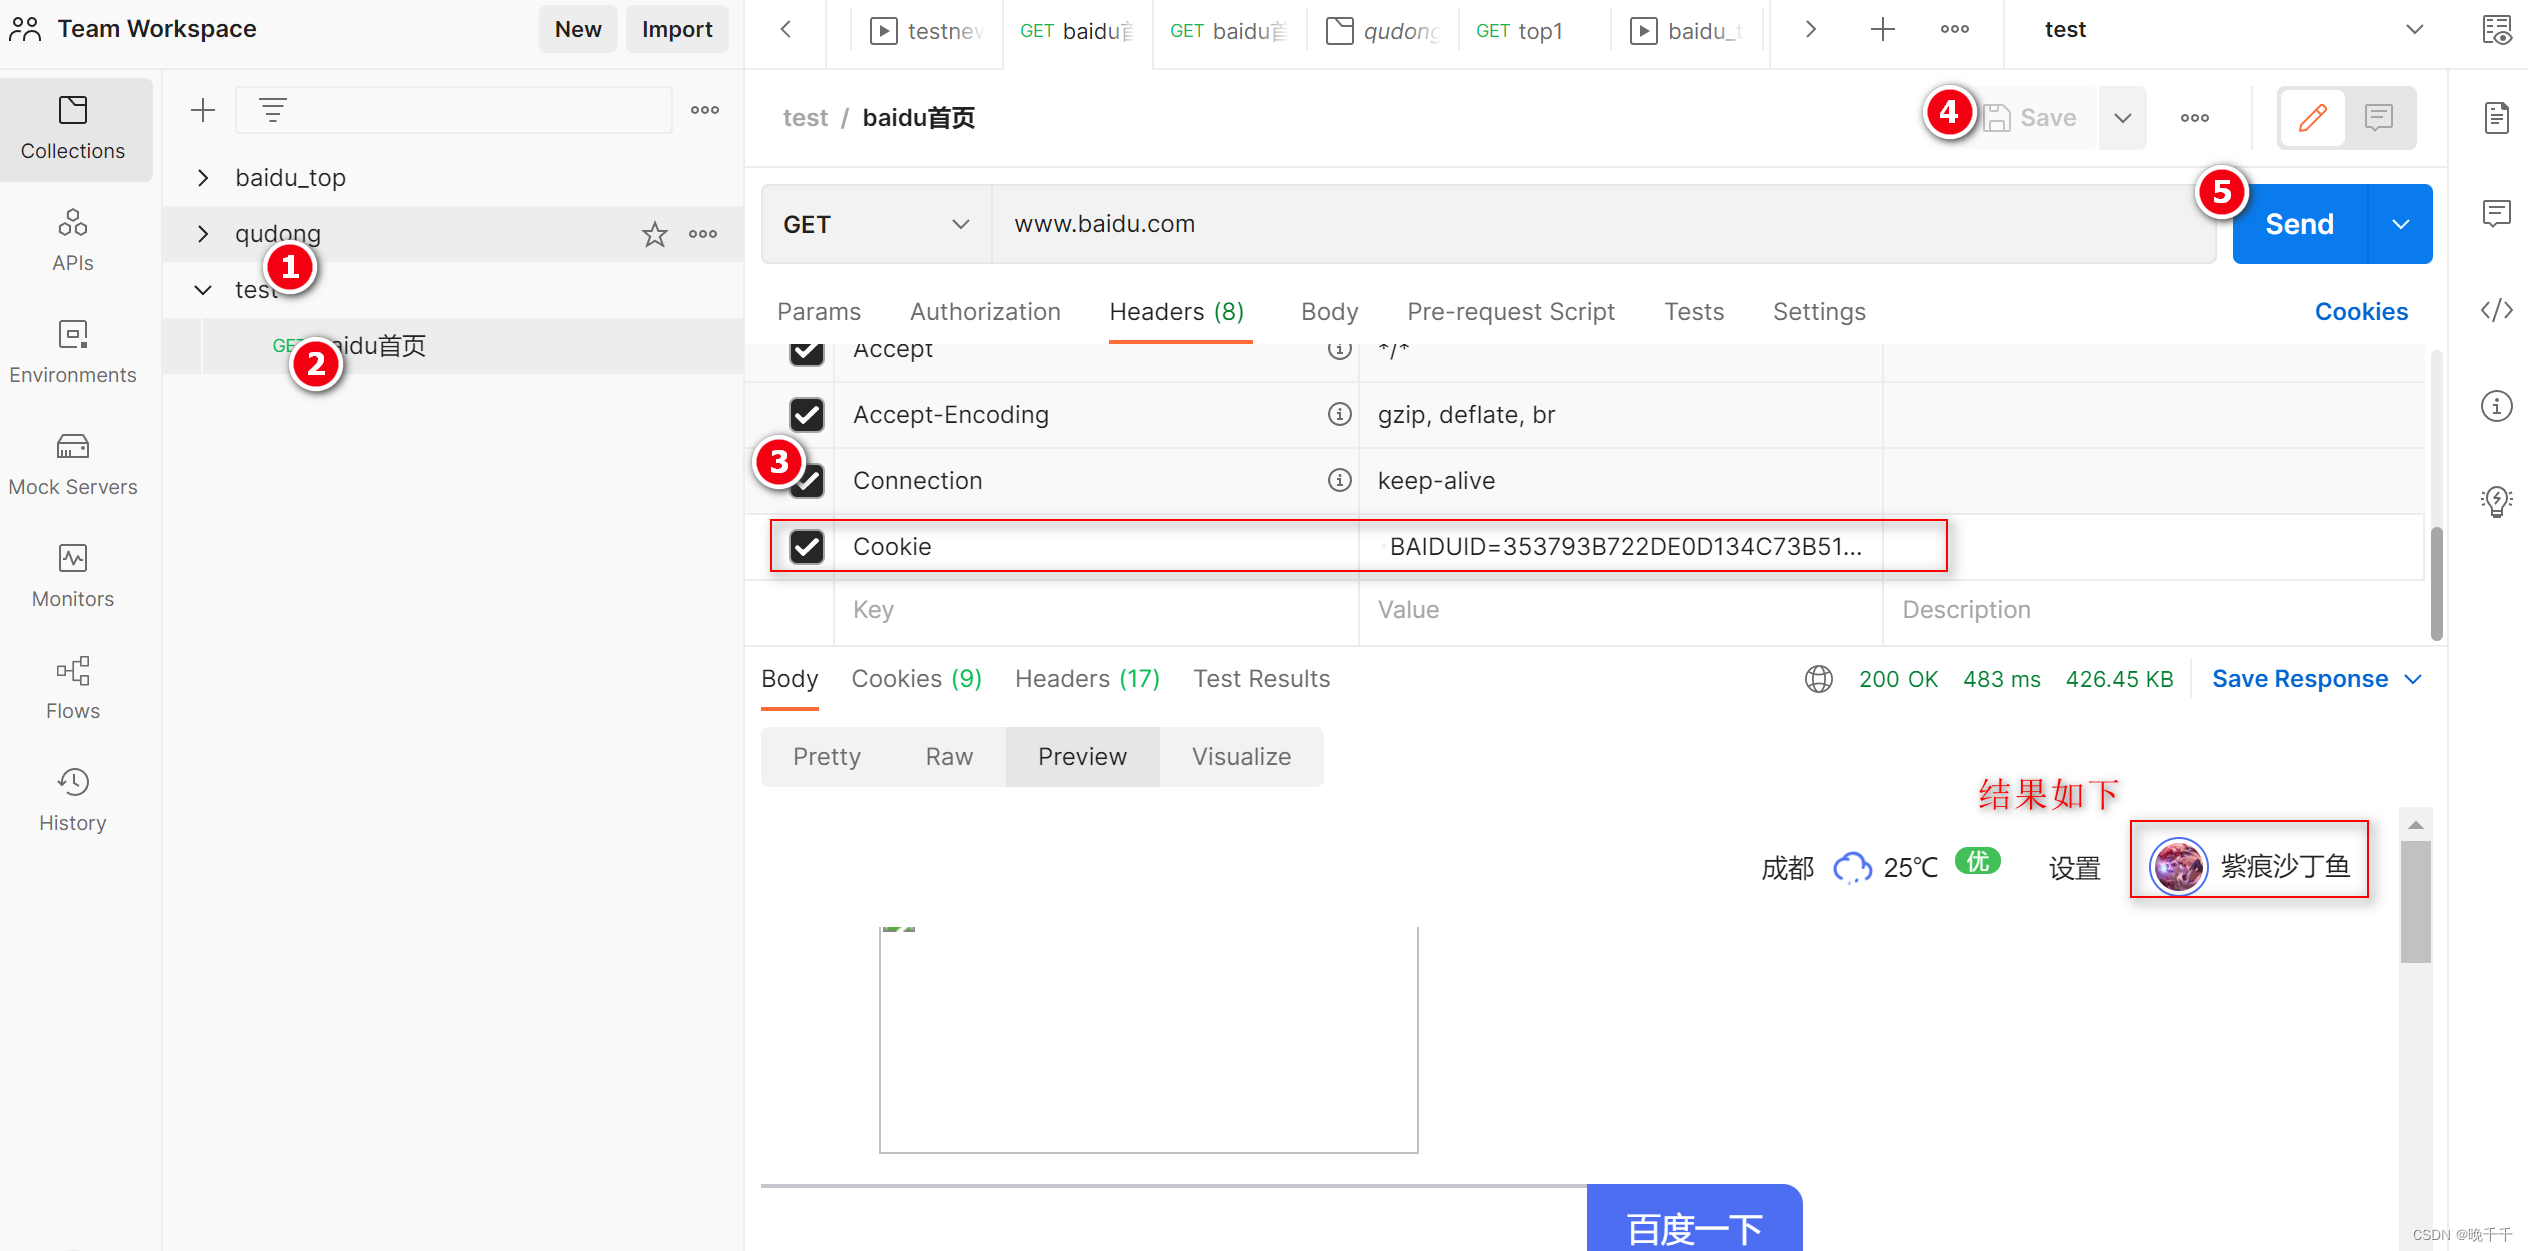
Task: Click the 百度一下 search button in preview
Action: point(1694,1220)
